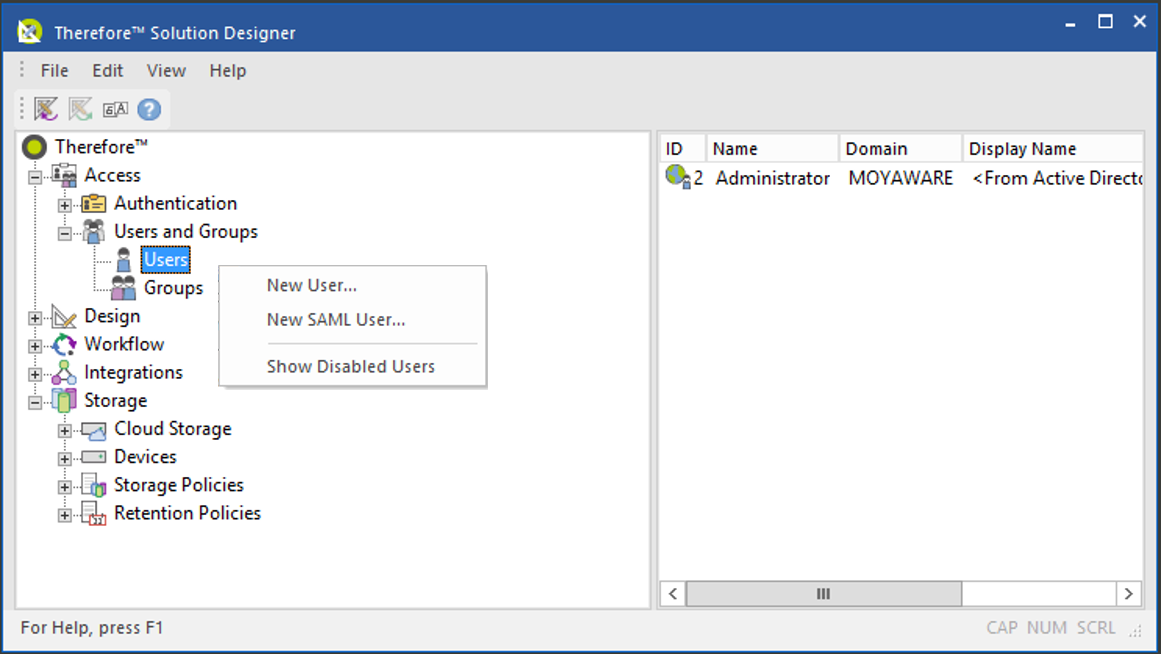1161x654 pixels.
Task: Open the language translation tool icon
Action: coord(115,108)
